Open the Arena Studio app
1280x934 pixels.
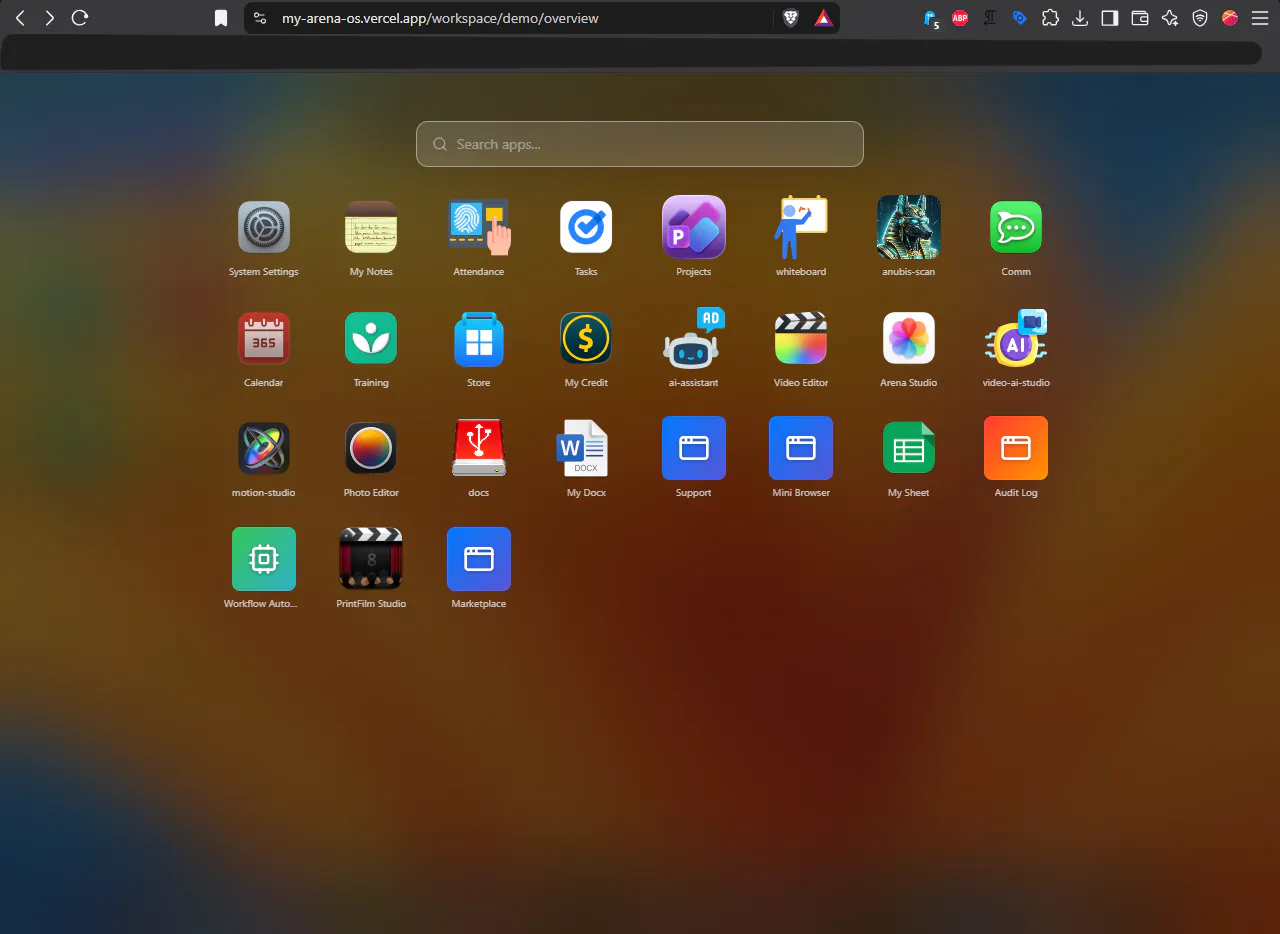[x=909, y=338]
